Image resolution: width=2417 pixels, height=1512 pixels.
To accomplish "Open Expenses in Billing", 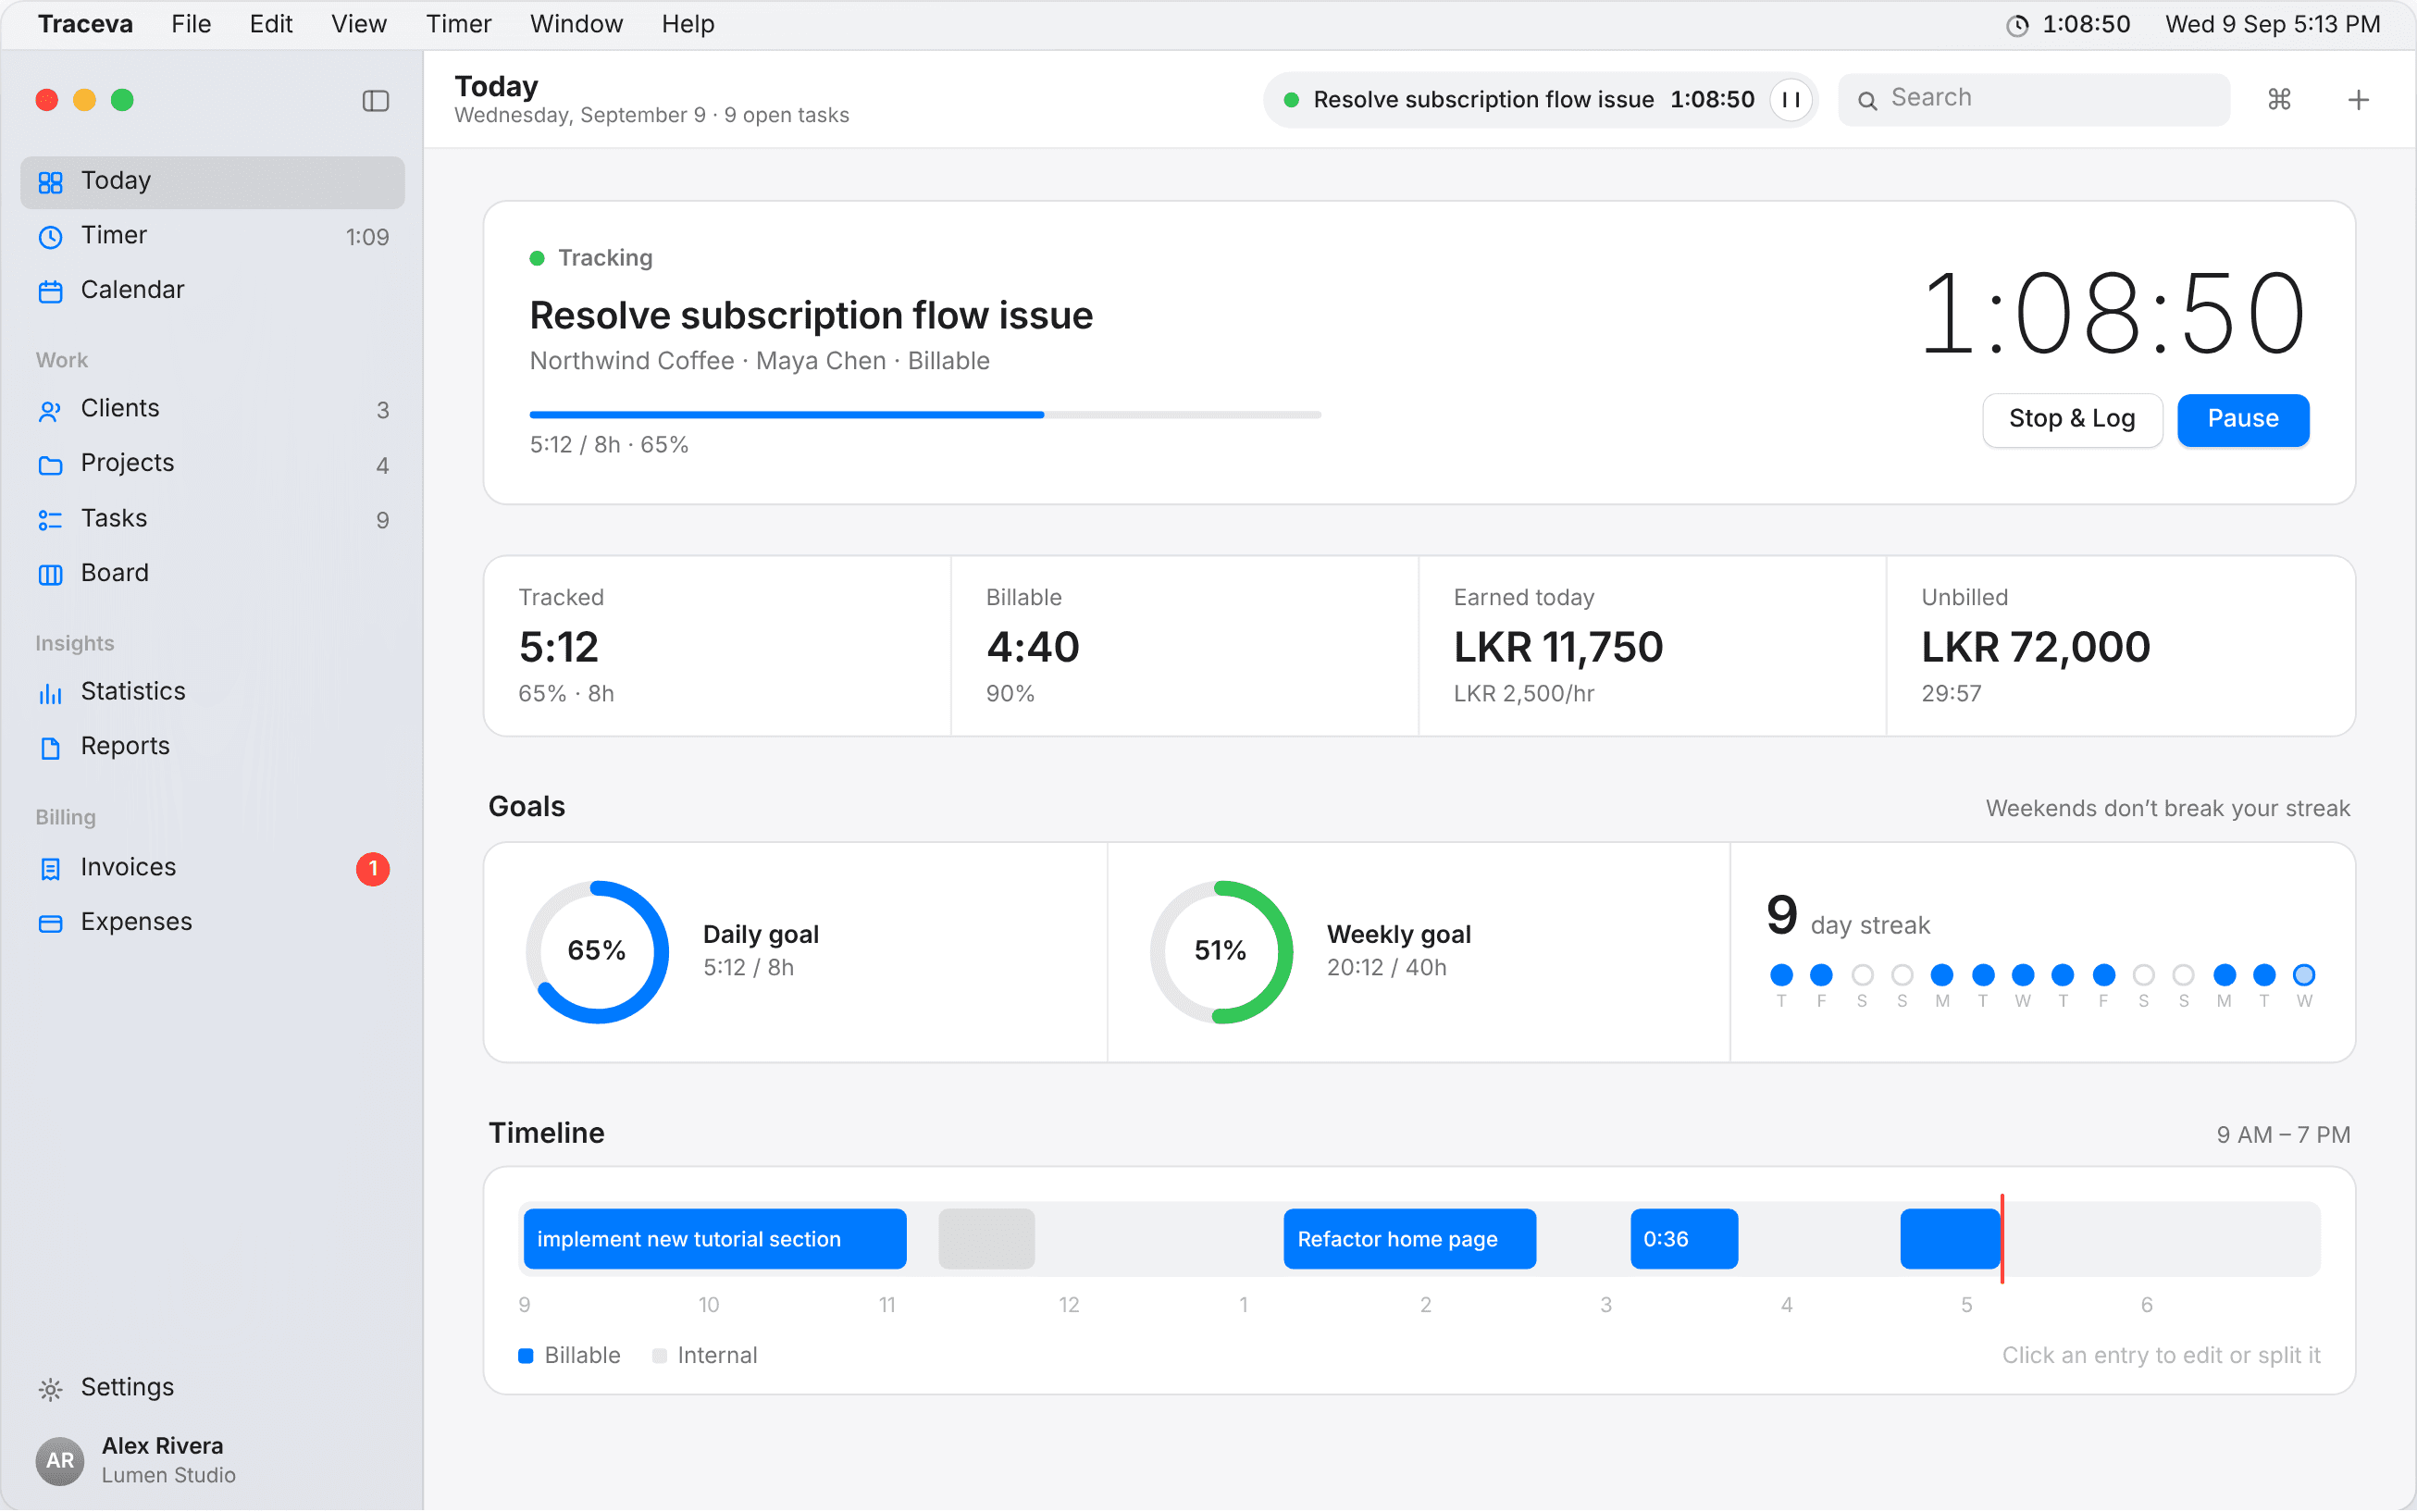I will pos(212,922).
